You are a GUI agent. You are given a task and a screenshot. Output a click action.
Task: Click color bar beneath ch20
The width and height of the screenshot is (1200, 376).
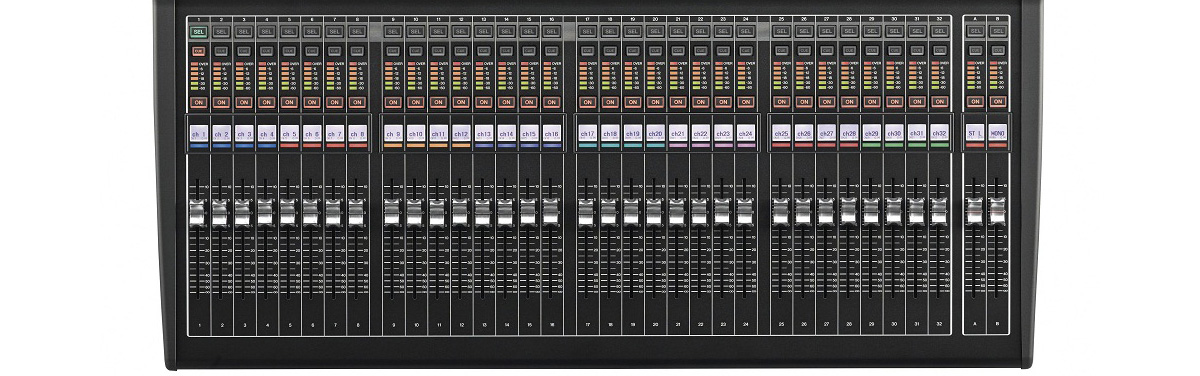coord(655,146)
